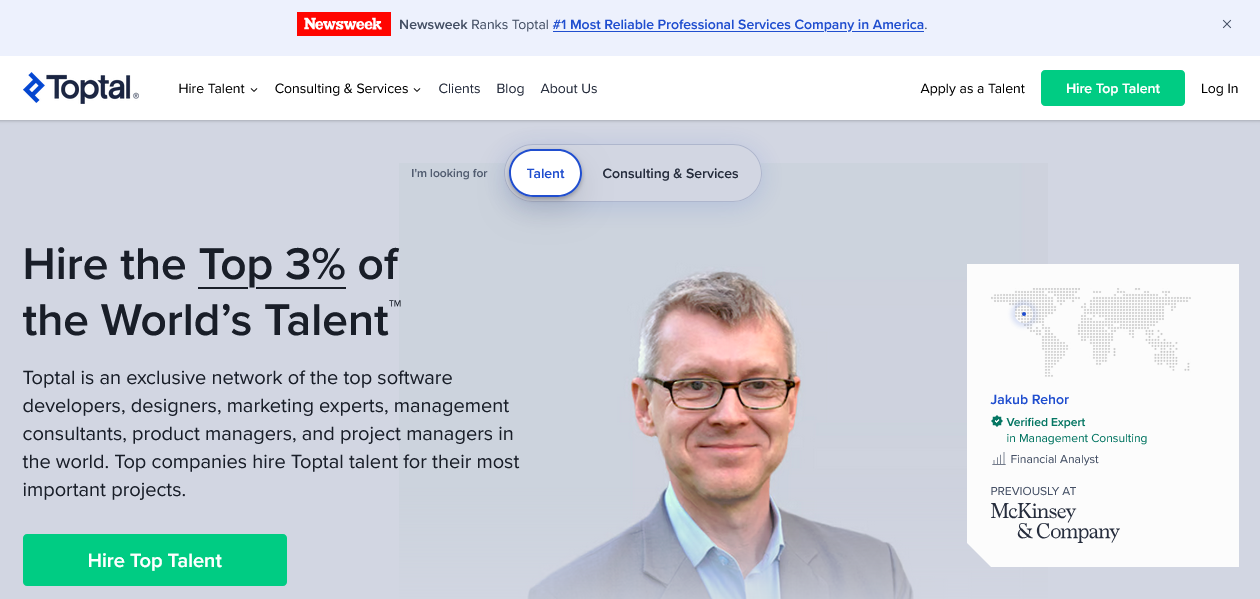Click the Apply as a Talent link

[972, 89]
